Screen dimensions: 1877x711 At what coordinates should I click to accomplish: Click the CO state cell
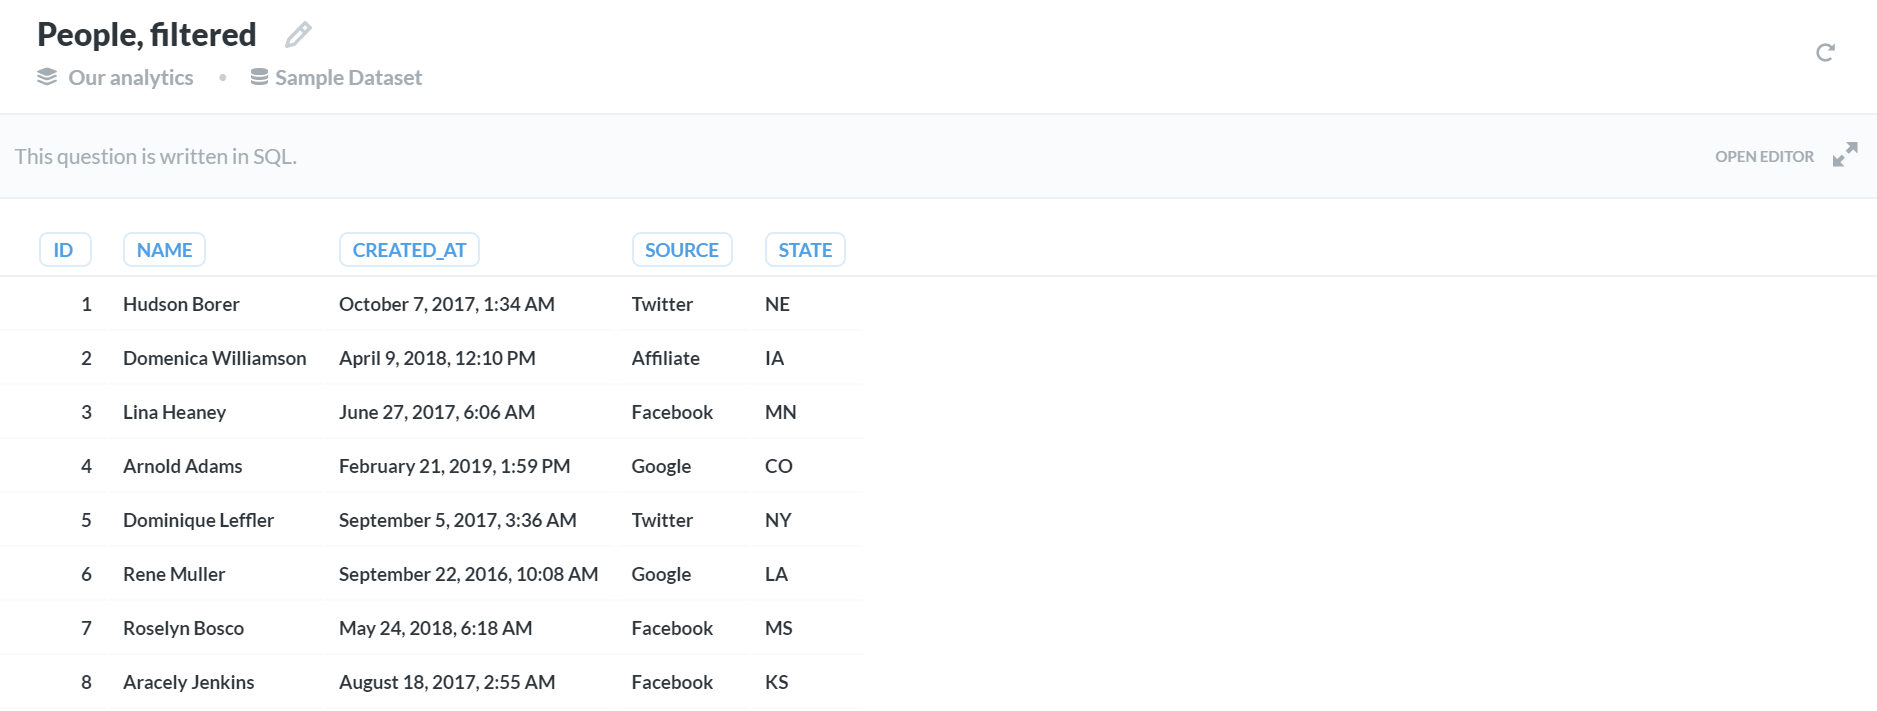[779, 466]
